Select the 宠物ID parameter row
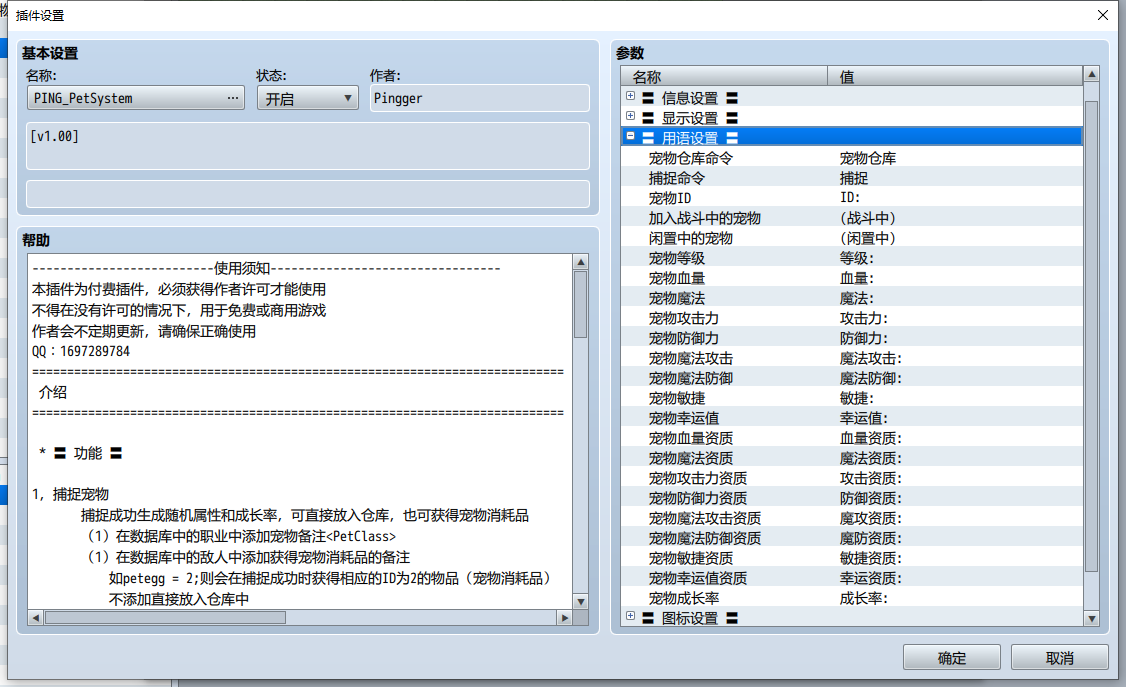 tap(852, 198)
